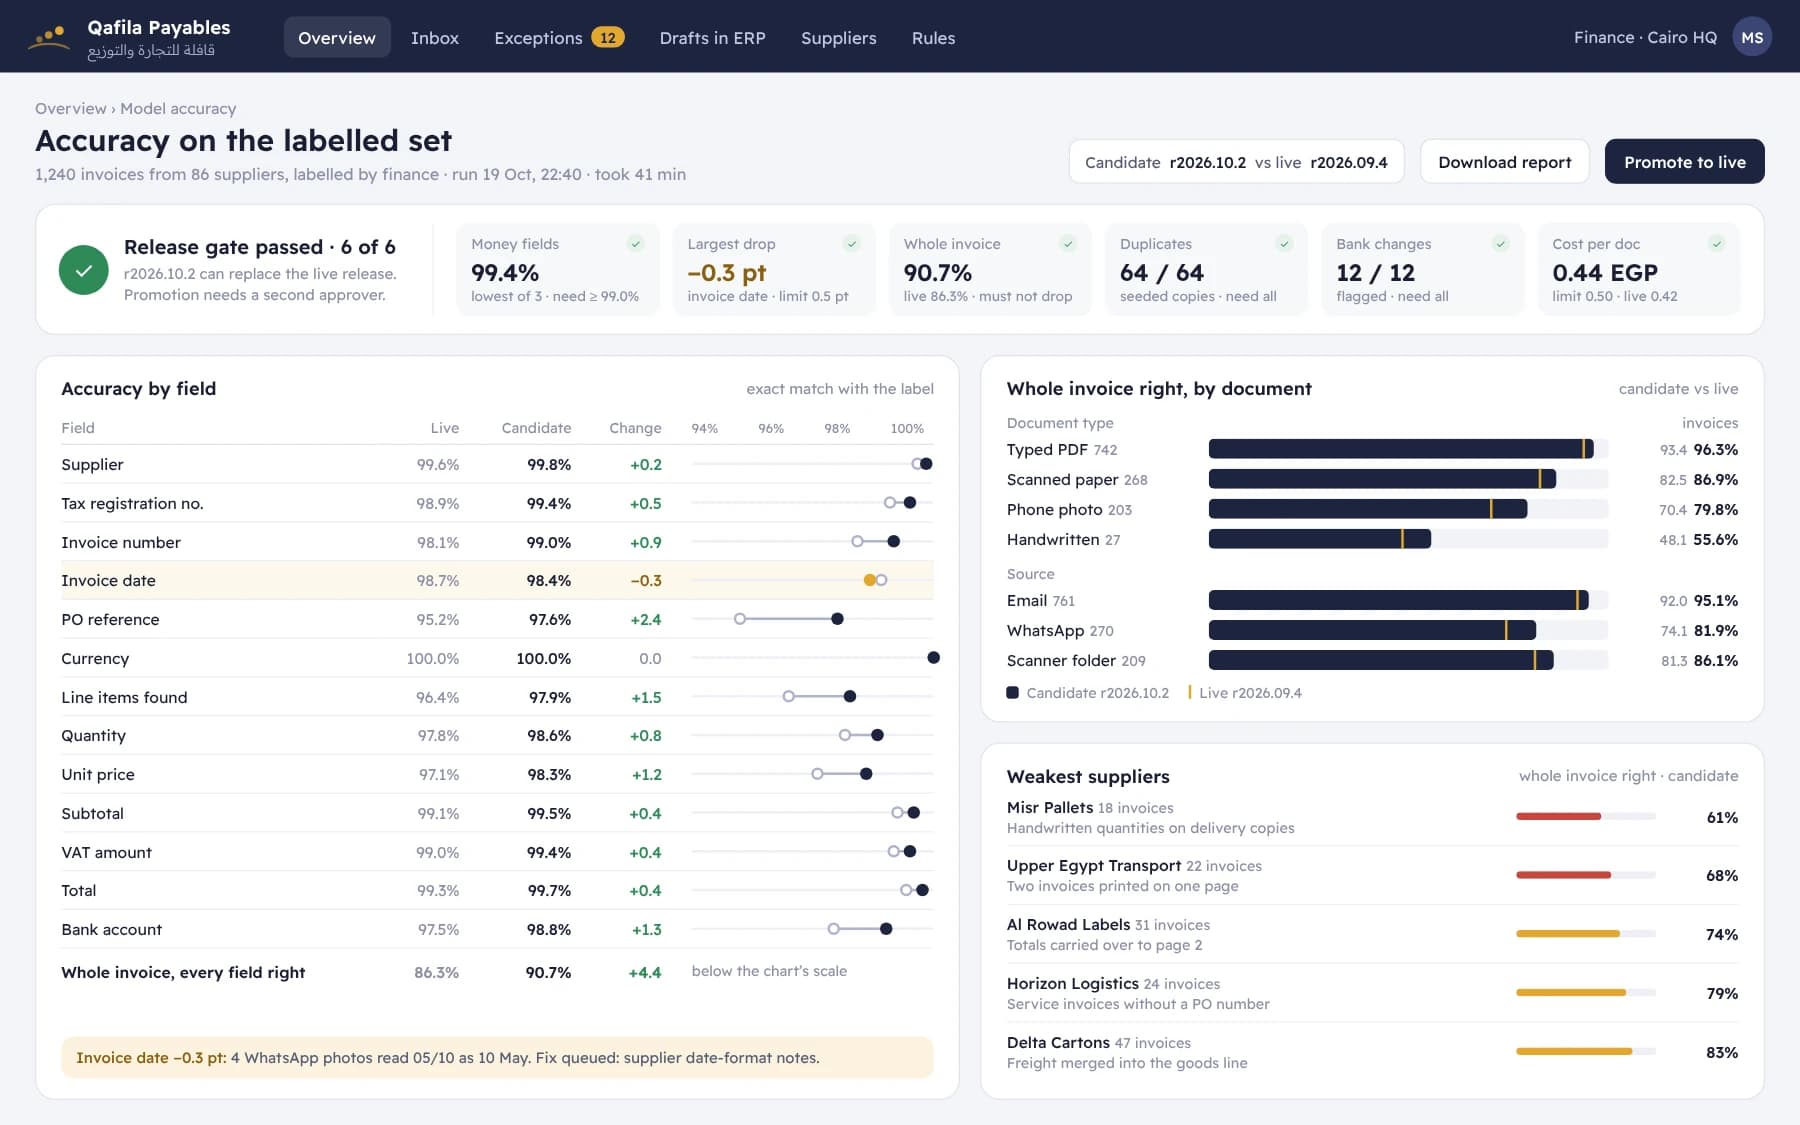Click the Bank changes check icon
Screen dimensions: 1800x1125
pos(1500,244)
